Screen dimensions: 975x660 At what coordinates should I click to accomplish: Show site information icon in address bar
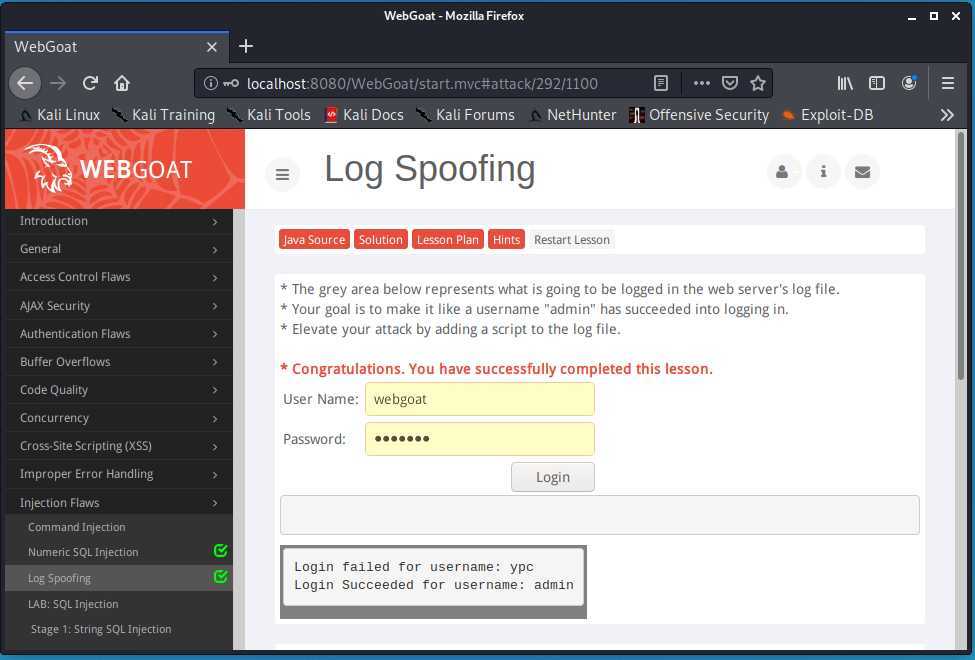211,83
